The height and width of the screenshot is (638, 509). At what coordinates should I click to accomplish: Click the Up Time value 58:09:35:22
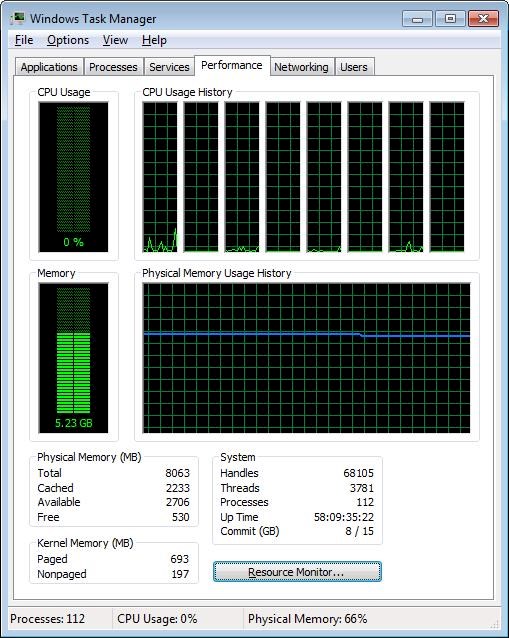tap(344, 517)
